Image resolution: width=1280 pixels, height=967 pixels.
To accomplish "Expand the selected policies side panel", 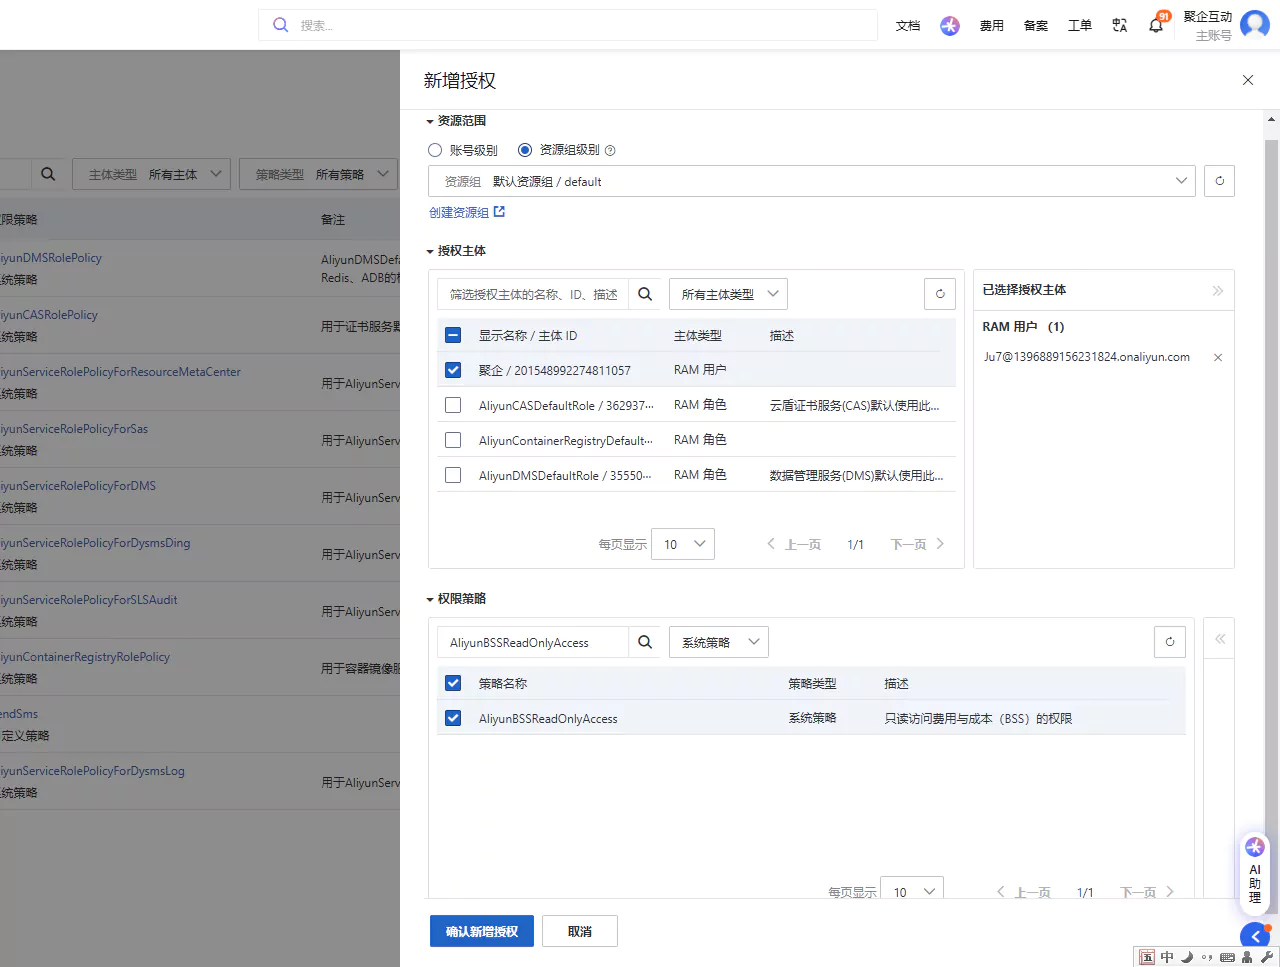I will pos(1220,639).
